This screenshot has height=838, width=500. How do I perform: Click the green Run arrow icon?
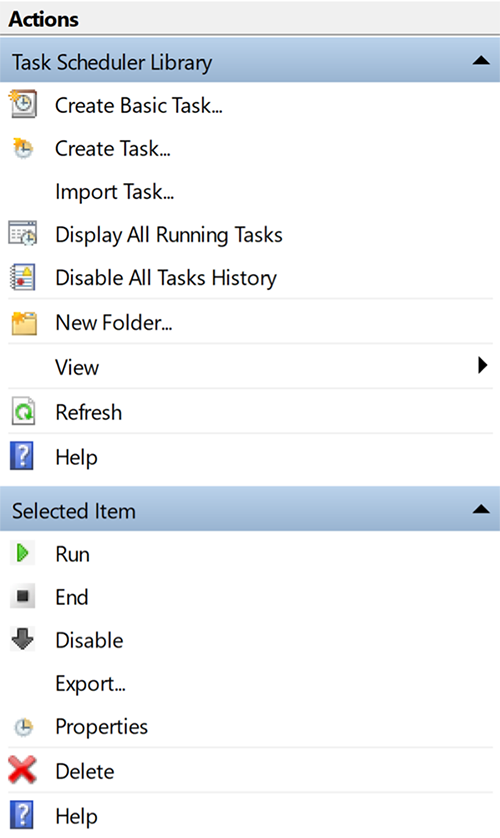[22, 553]
